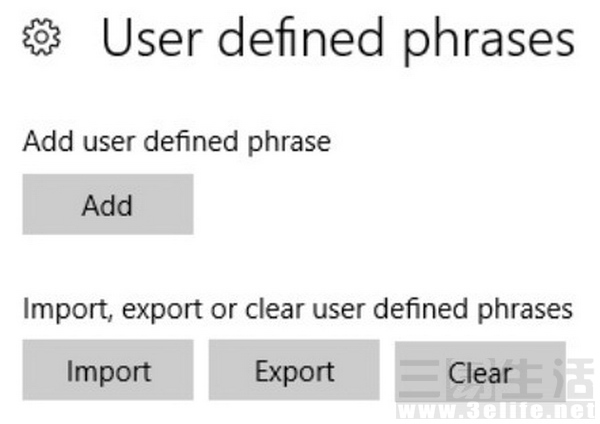Click the "Add user defined phrase" label
This screenshot has width=600, height=424.
[x=176, y=142]
